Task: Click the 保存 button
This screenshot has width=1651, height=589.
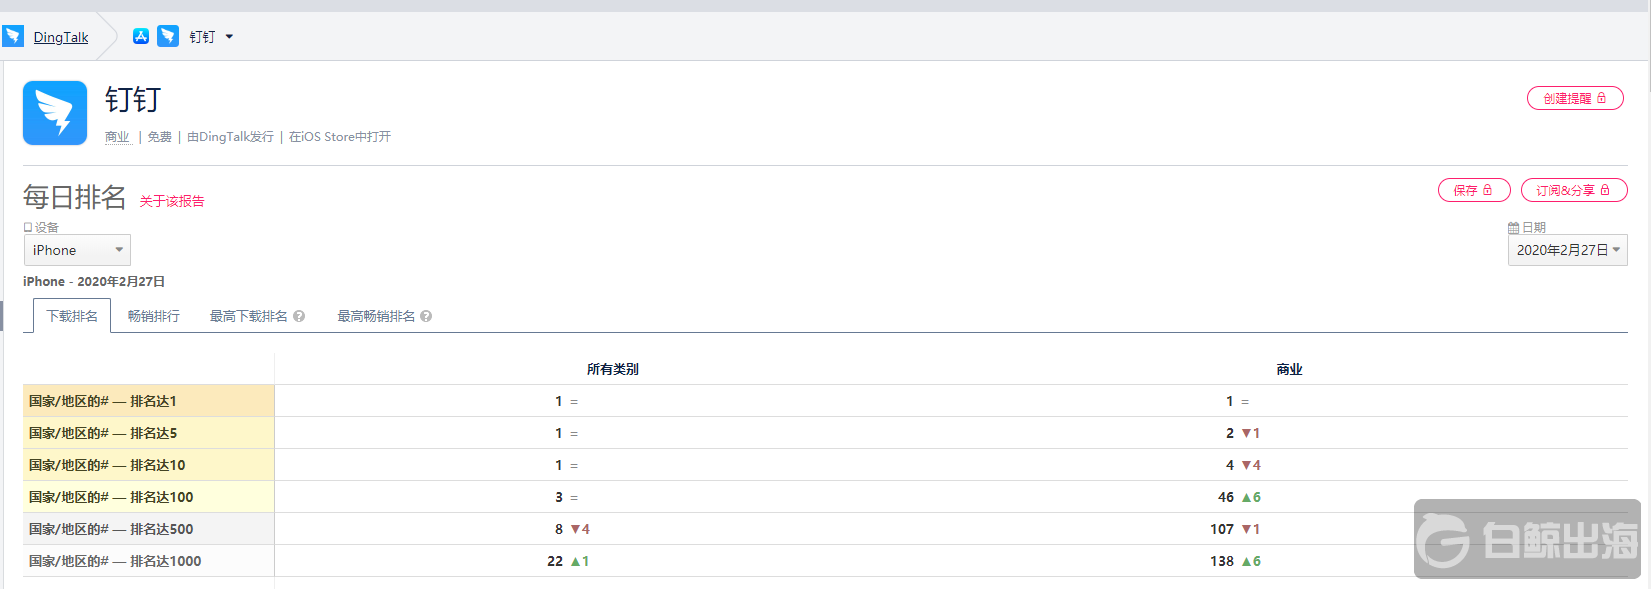Action: [1474, 190]
